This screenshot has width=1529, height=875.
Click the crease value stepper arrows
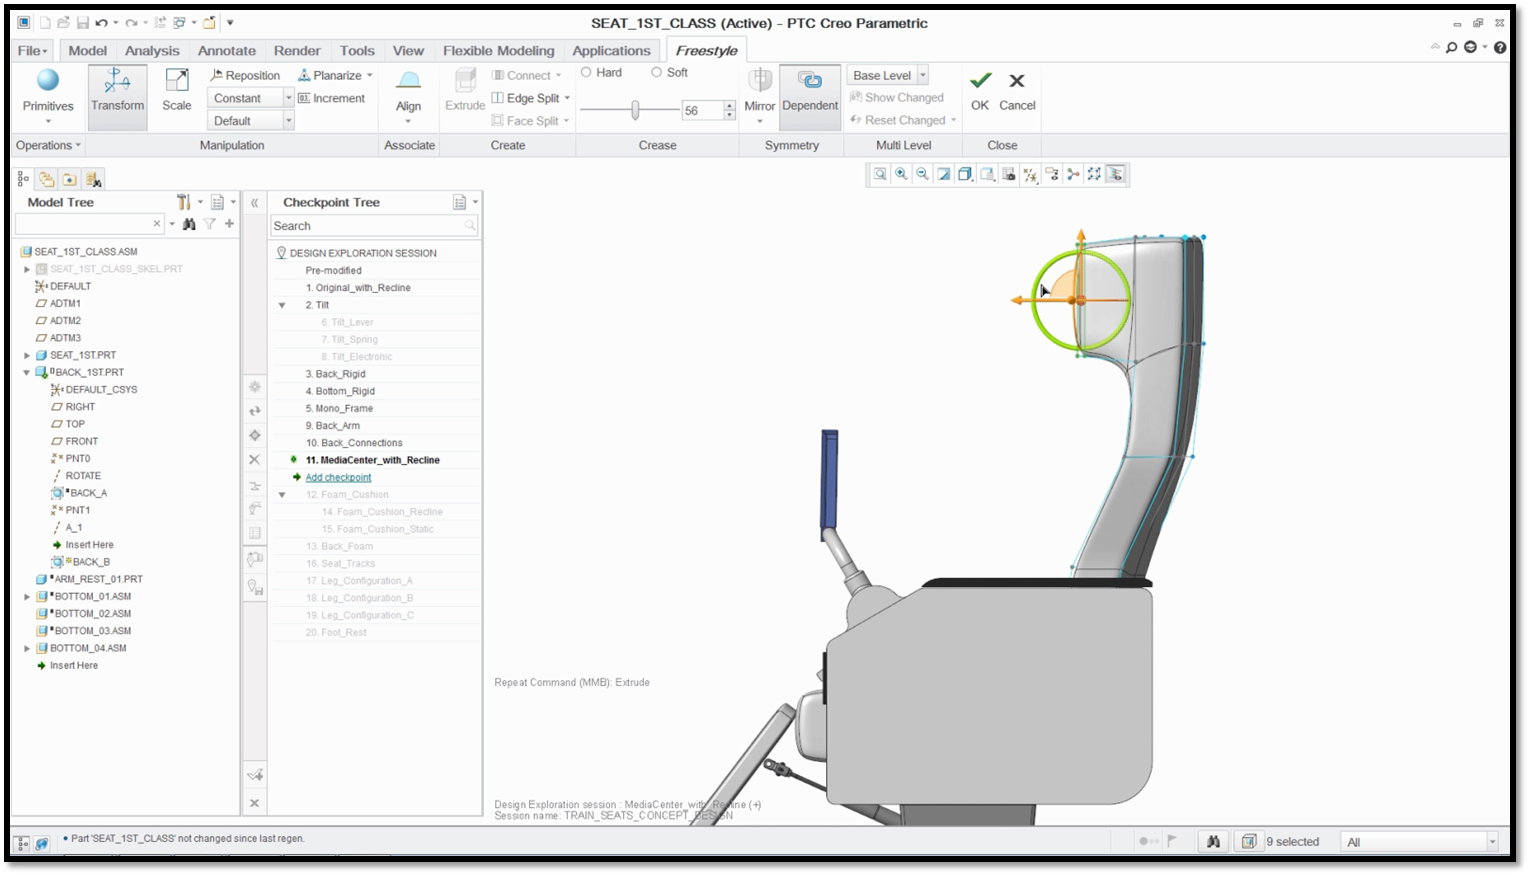730,110
